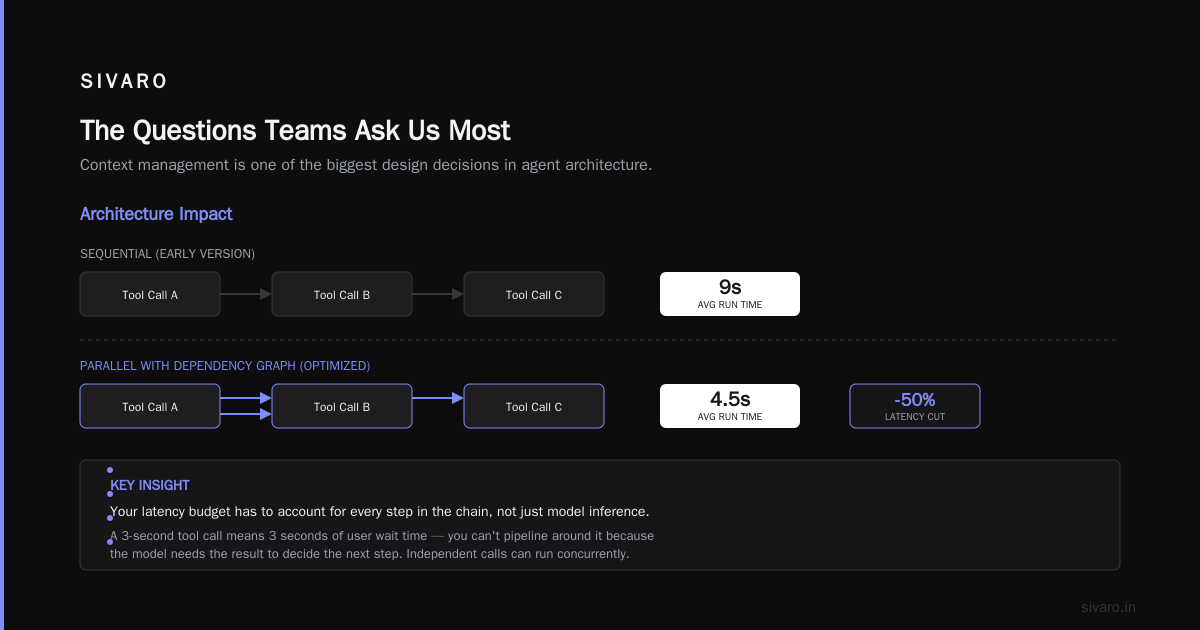Screen dimensions: 1200x630
Task: Select sequential Tool Call C box
Action: 534,294
